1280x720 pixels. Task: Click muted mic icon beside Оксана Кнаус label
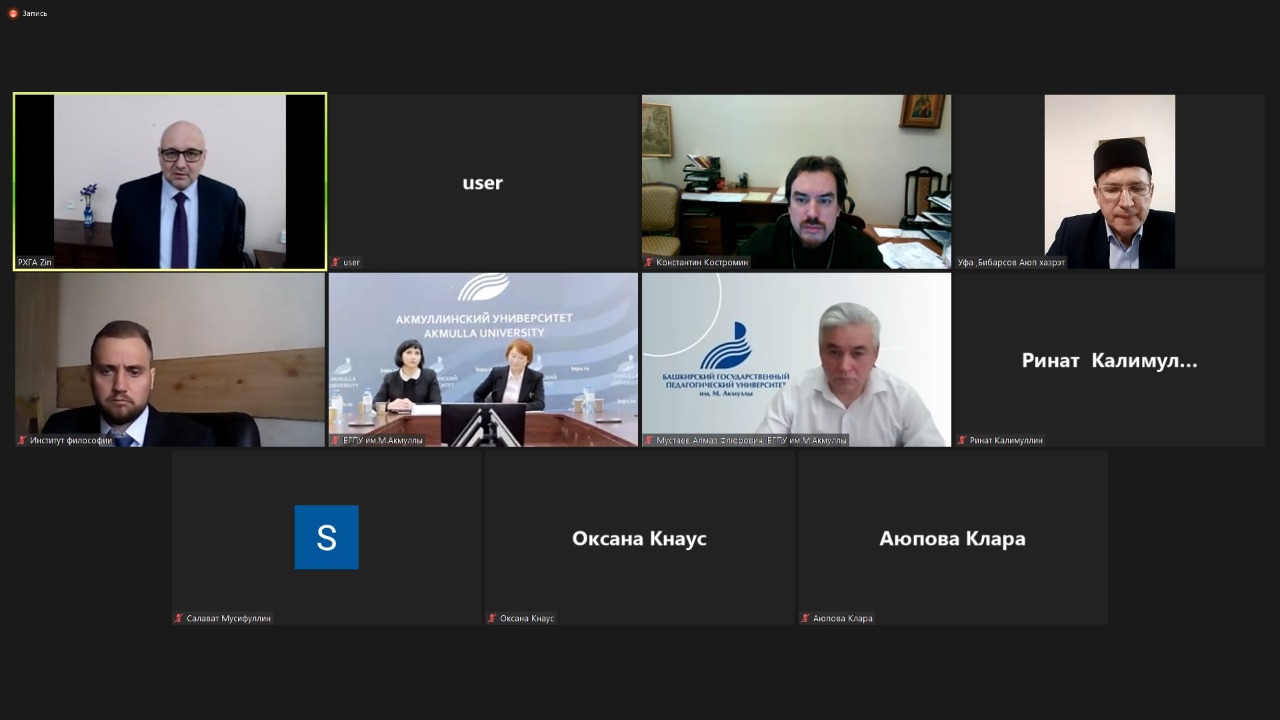click(x=492, y=618)
